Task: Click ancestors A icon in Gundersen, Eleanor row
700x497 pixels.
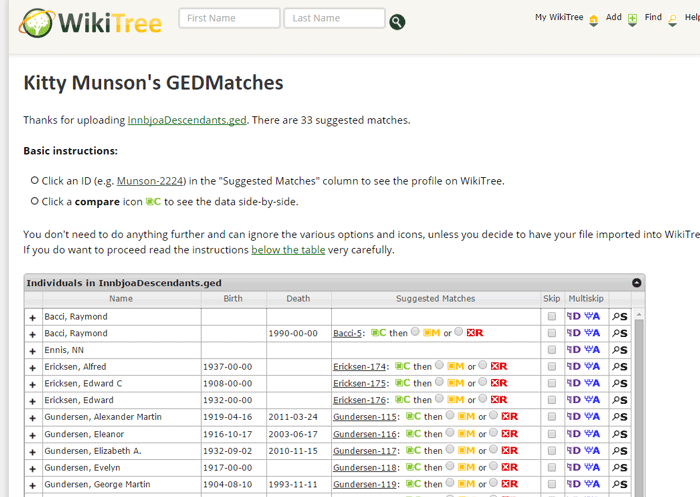Action: [592, 434]
